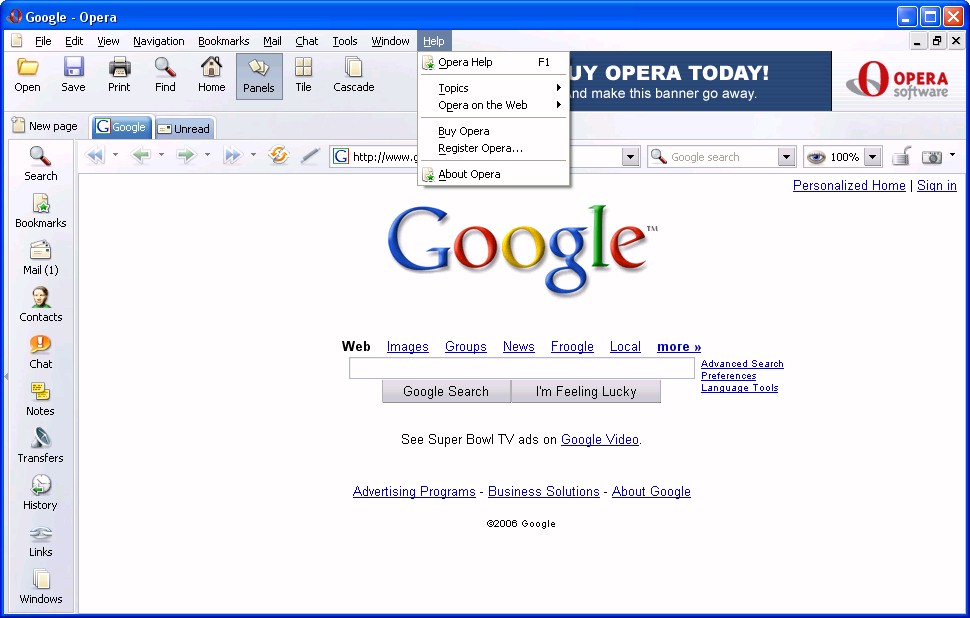Open the Search panel in sidebar

(x=41, y=164)
